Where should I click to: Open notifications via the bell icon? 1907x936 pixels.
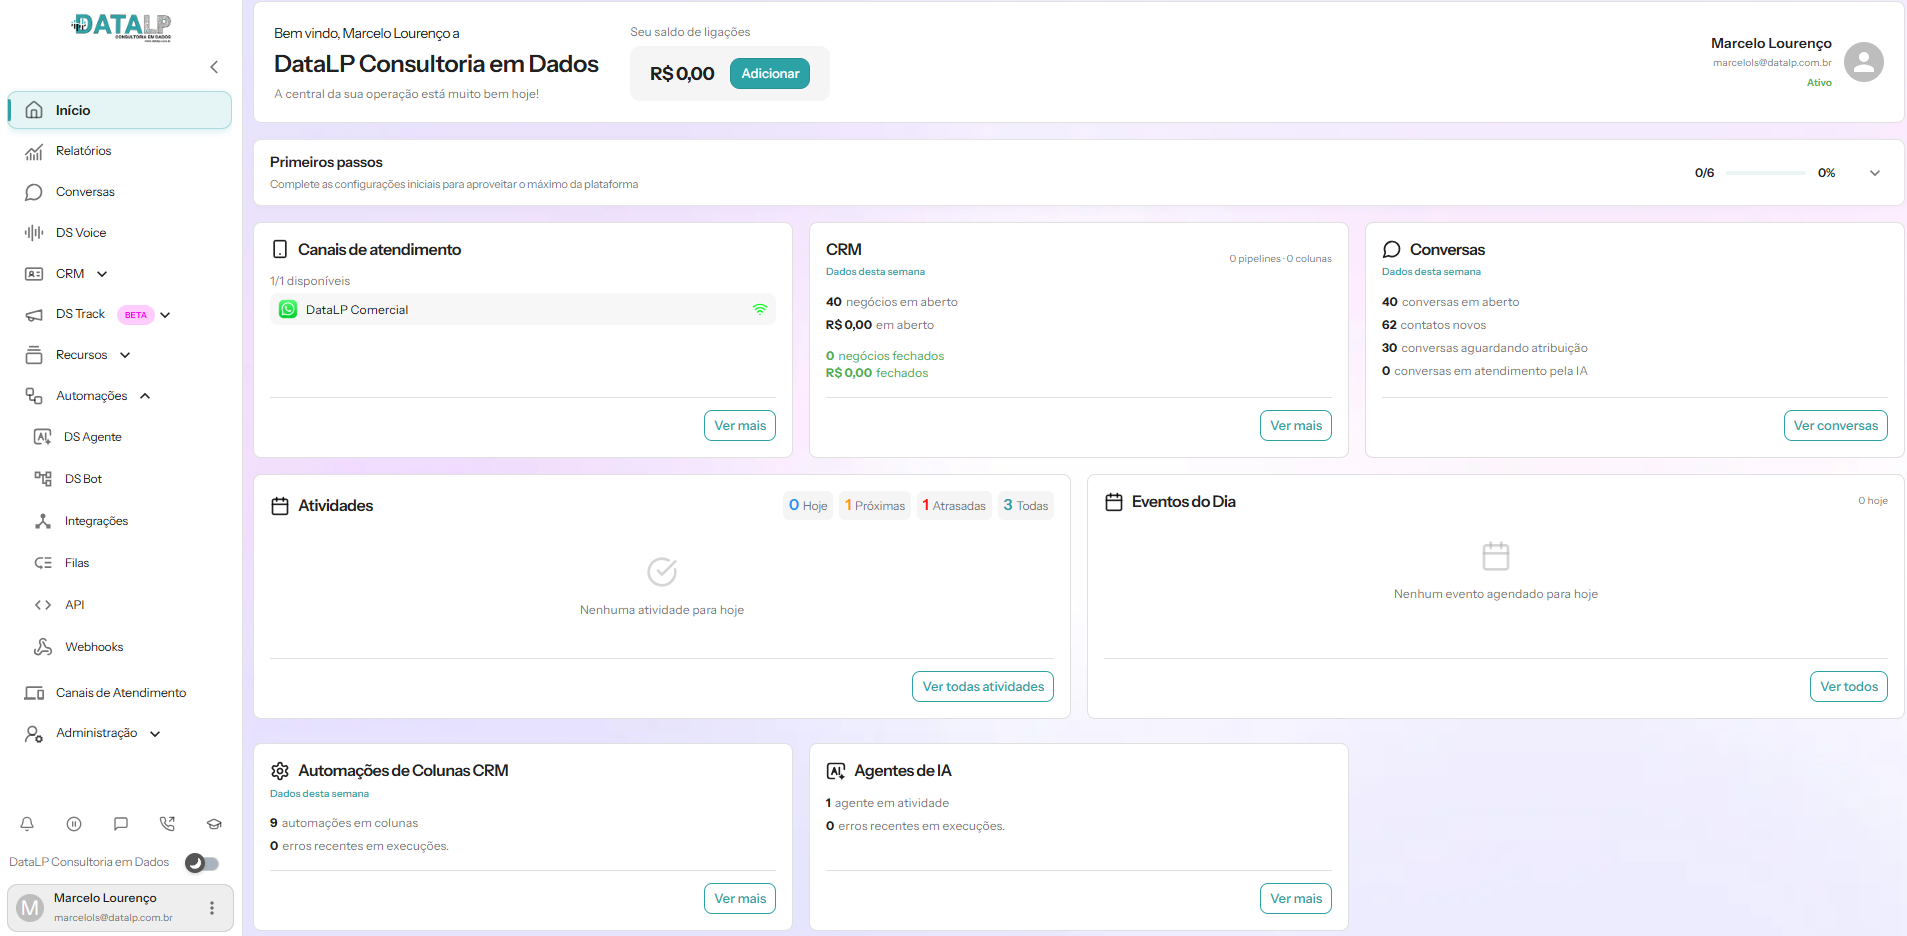click(x=27, y=824)
